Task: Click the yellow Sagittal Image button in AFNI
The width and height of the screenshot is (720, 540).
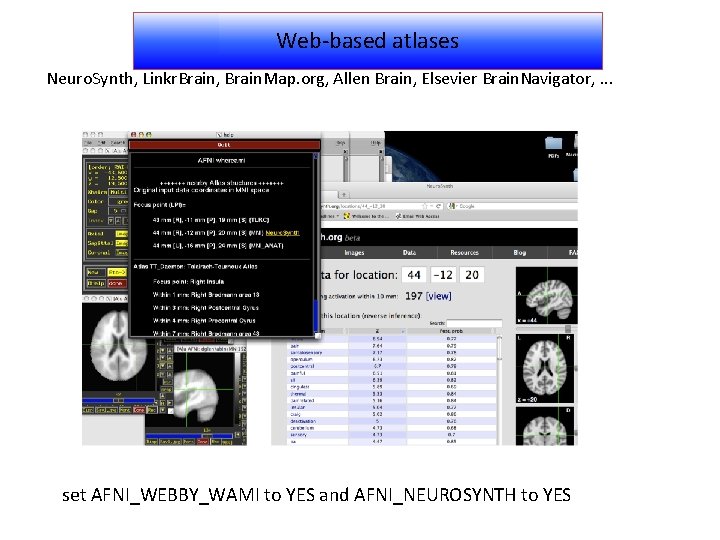Action: coord(121,243)
